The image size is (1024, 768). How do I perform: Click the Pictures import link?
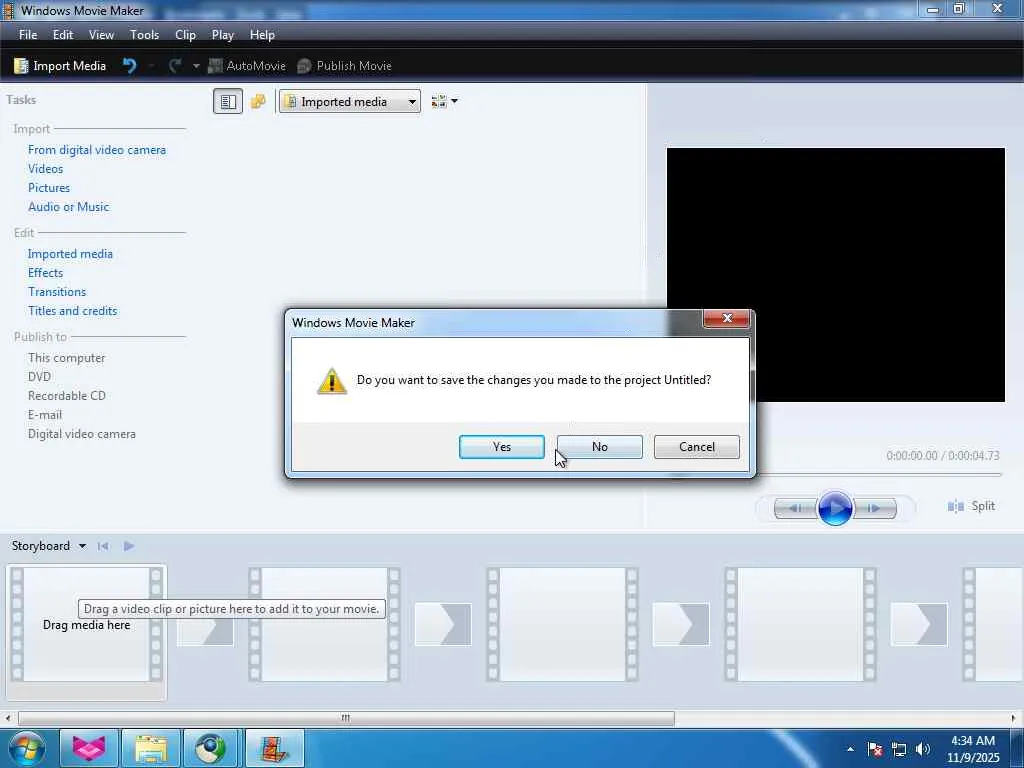tap(49, 187)
